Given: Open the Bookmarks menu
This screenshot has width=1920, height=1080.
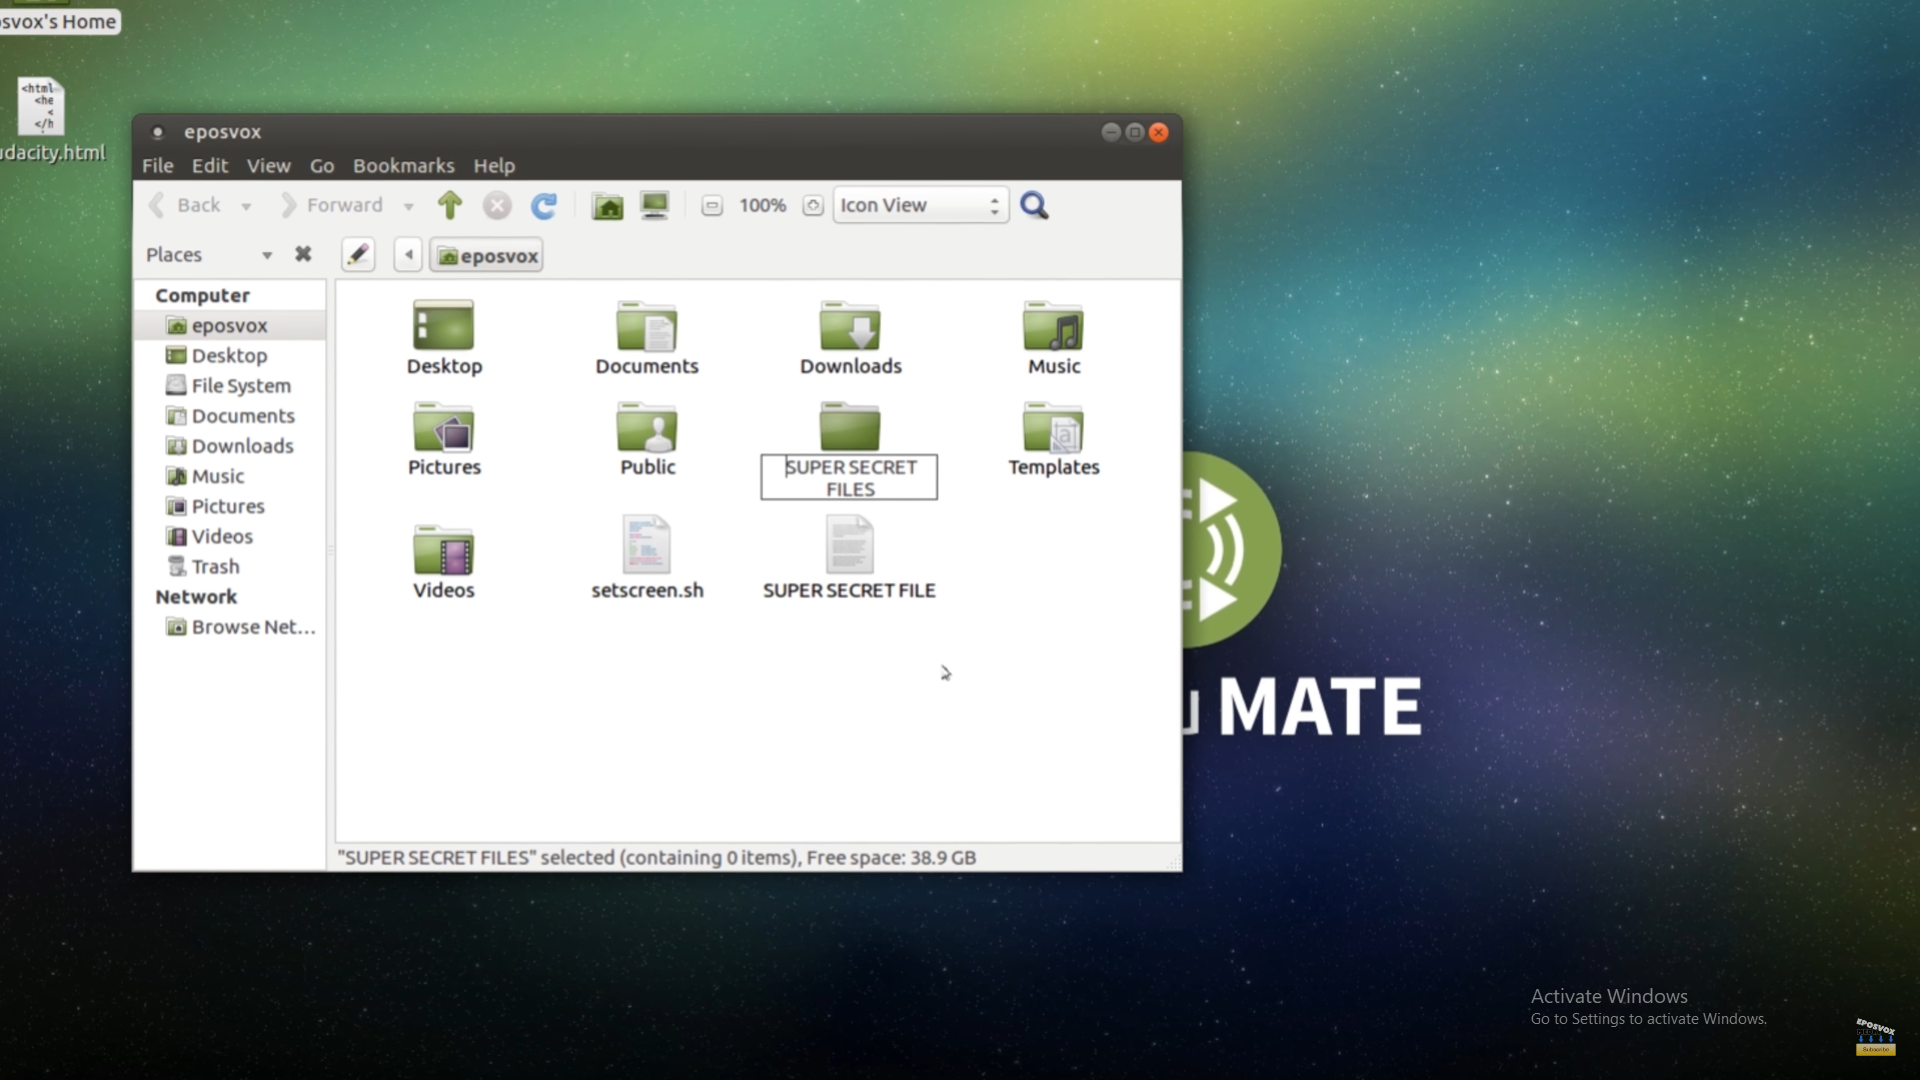Looking at the screenshot, I should coord(404,166).
